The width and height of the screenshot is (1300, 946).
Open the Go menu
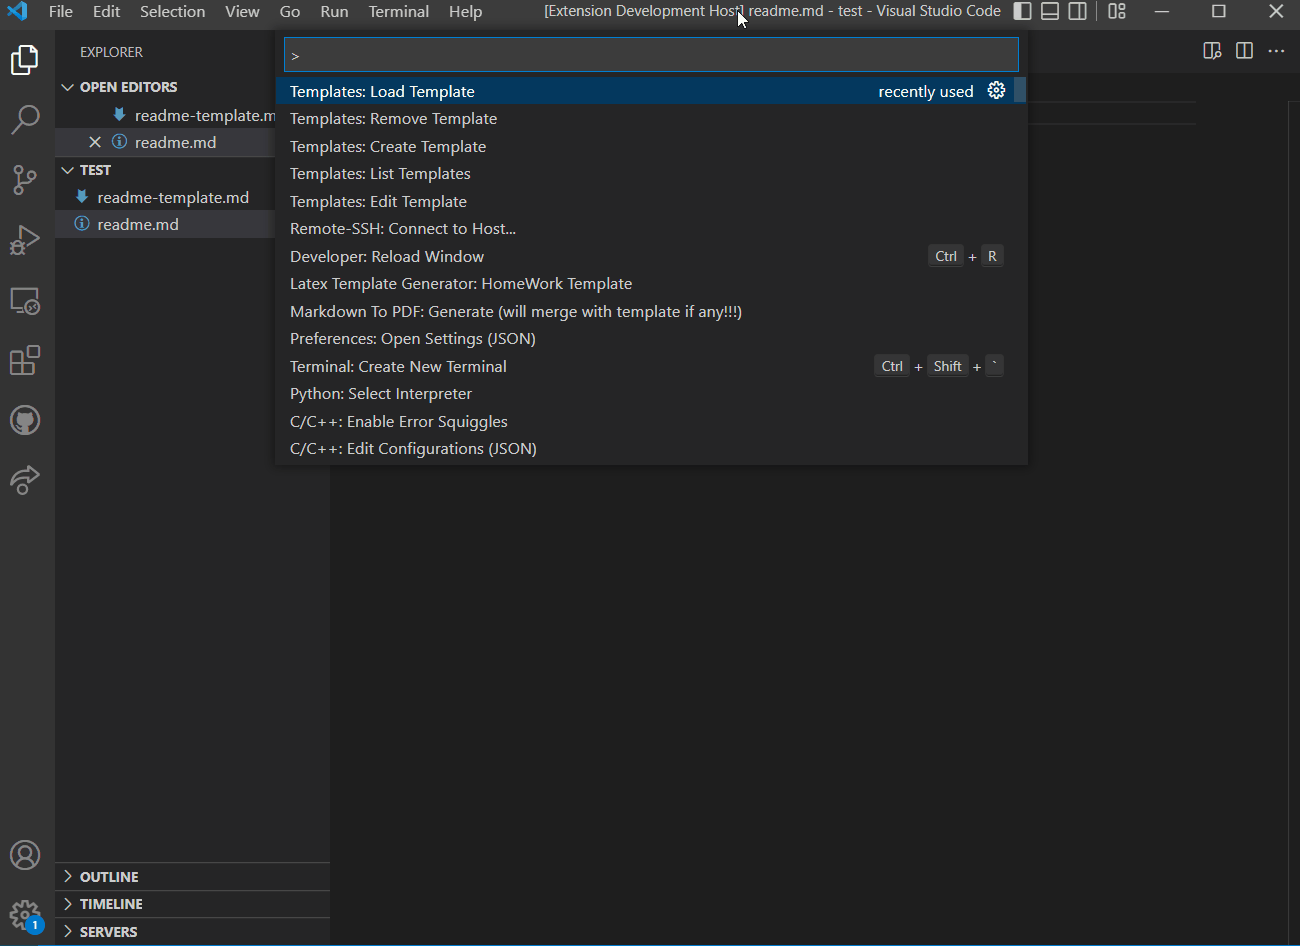tap(290, 11)
